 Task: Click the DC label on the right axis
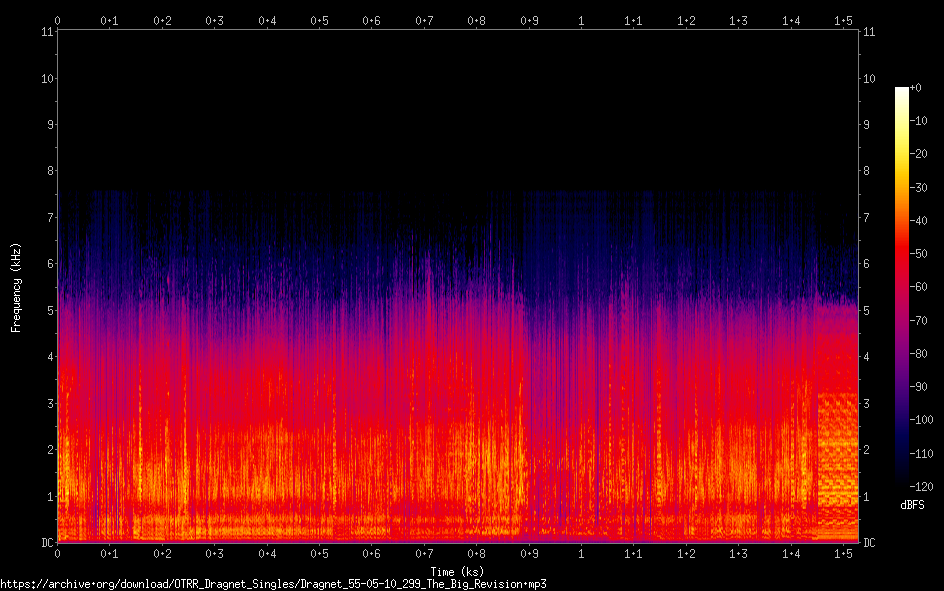pos(870,543)
